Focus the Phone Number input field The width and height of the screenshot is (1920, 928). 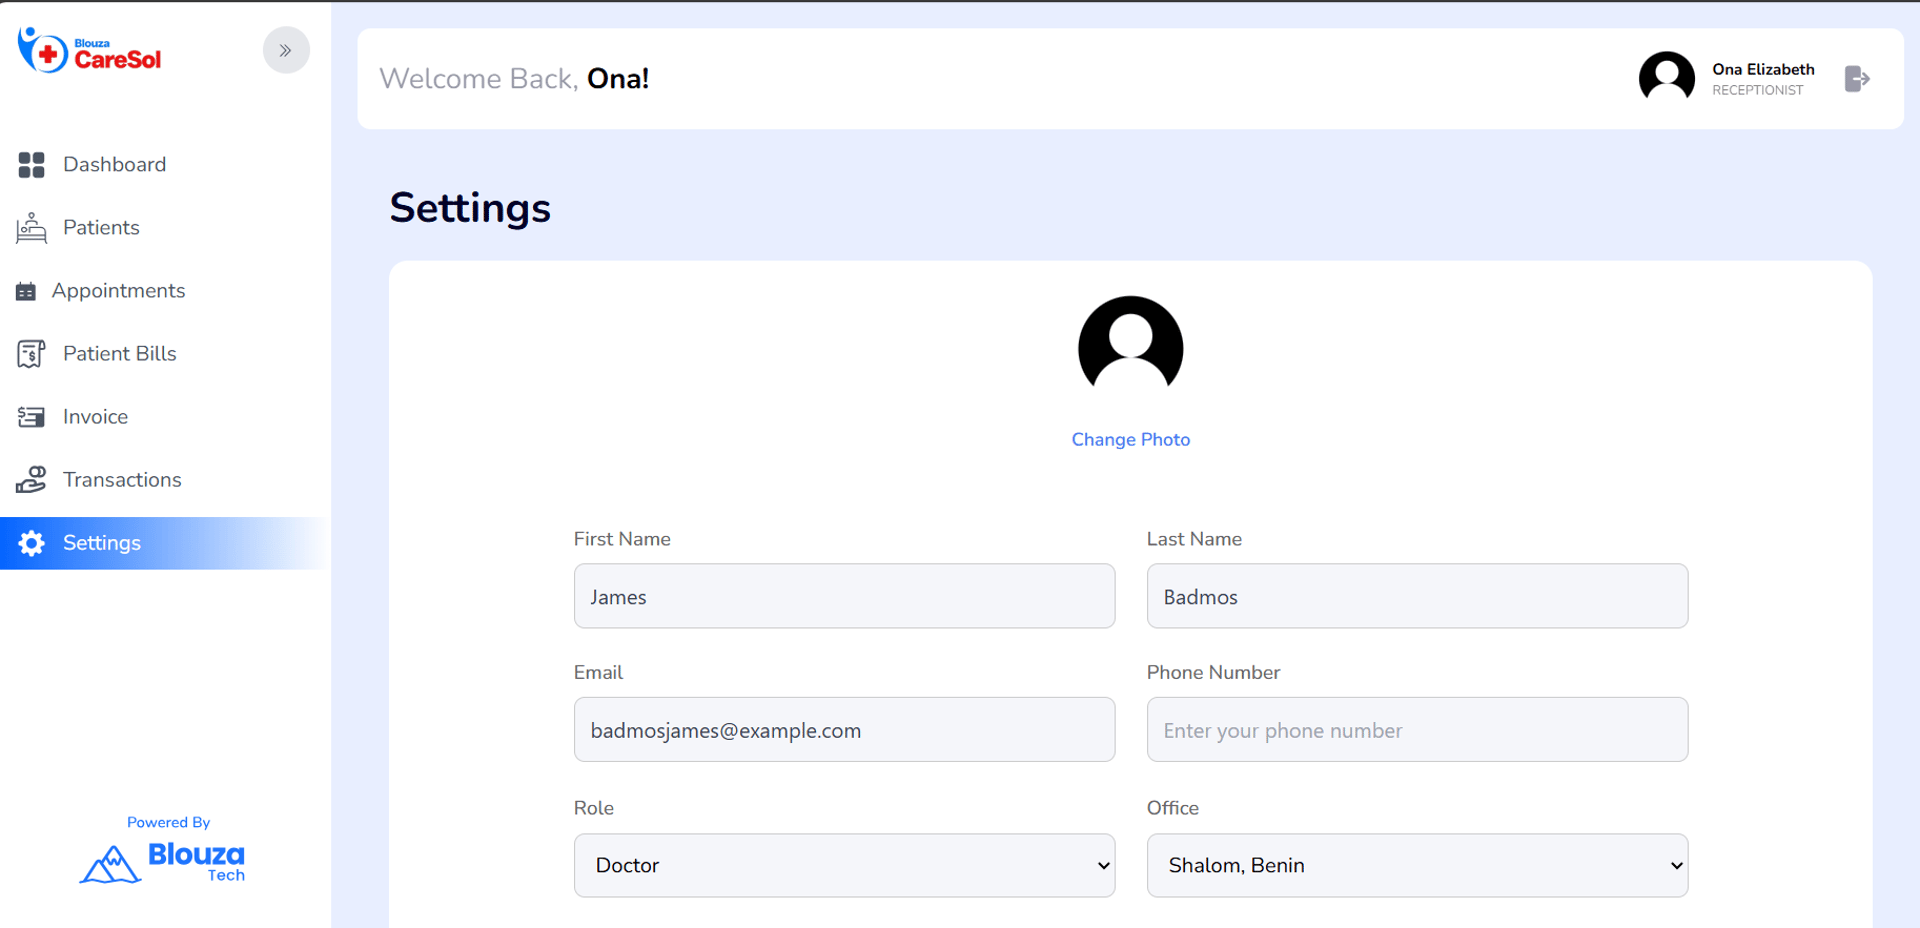[1417, 730]
